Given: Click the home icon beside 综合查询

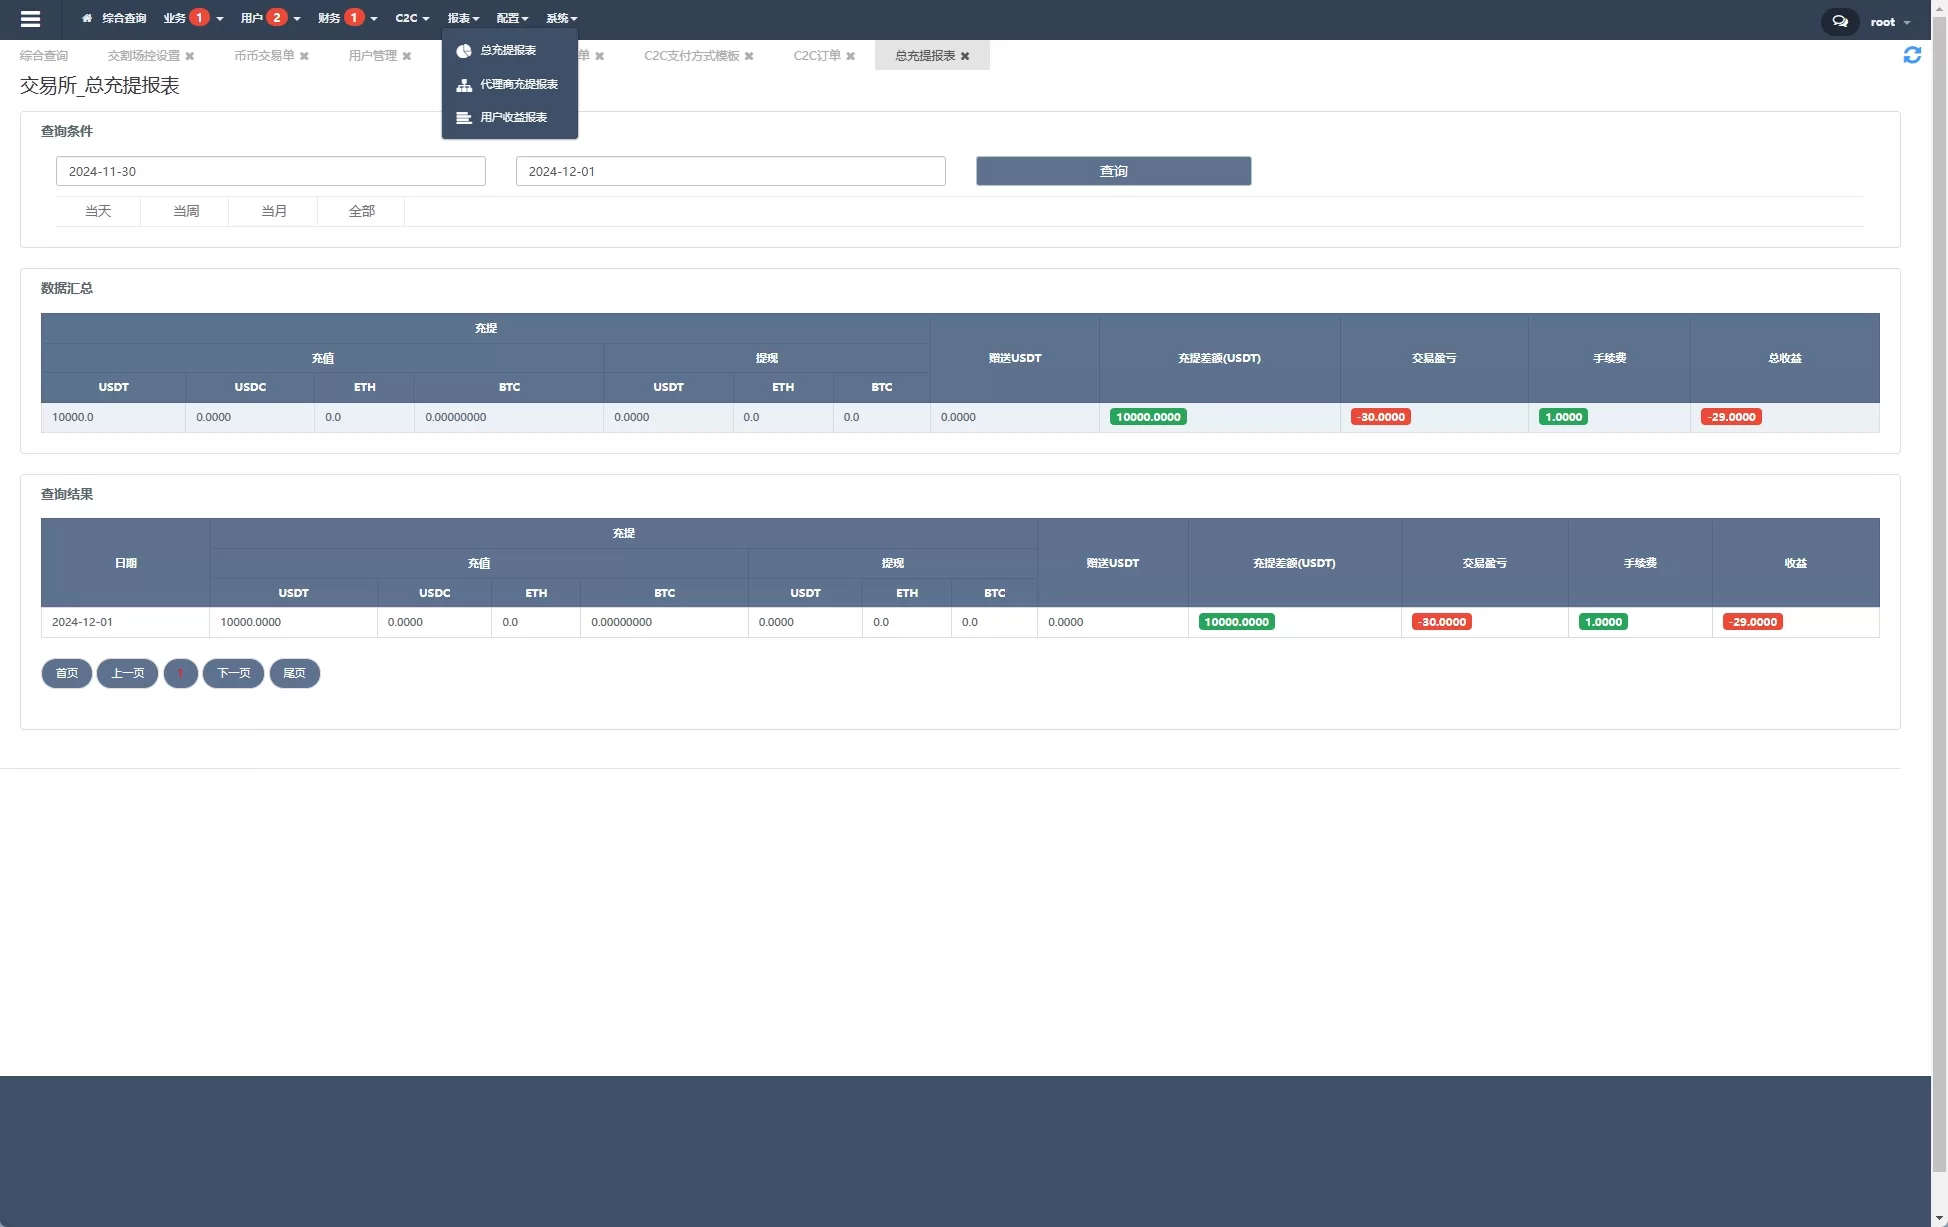Looking at the screenshot, I should coord(87,19).
